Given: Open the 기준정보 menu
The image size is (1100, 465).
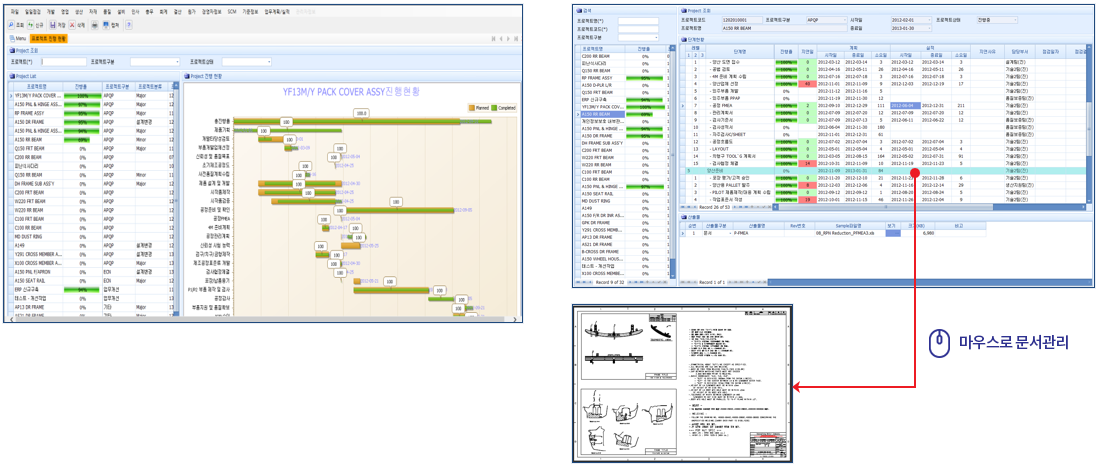Looking at the screenshot, I should point(250,12).
